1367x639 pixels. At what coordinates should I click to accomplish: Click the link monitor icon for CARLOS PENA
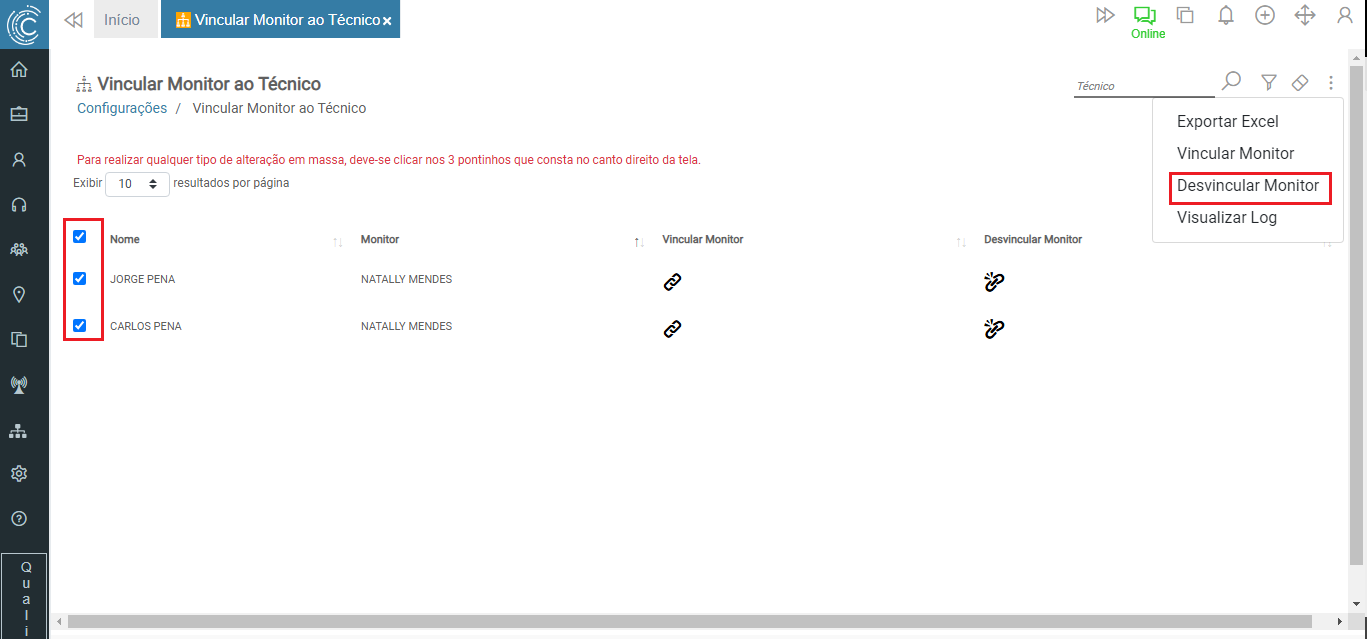672,328
